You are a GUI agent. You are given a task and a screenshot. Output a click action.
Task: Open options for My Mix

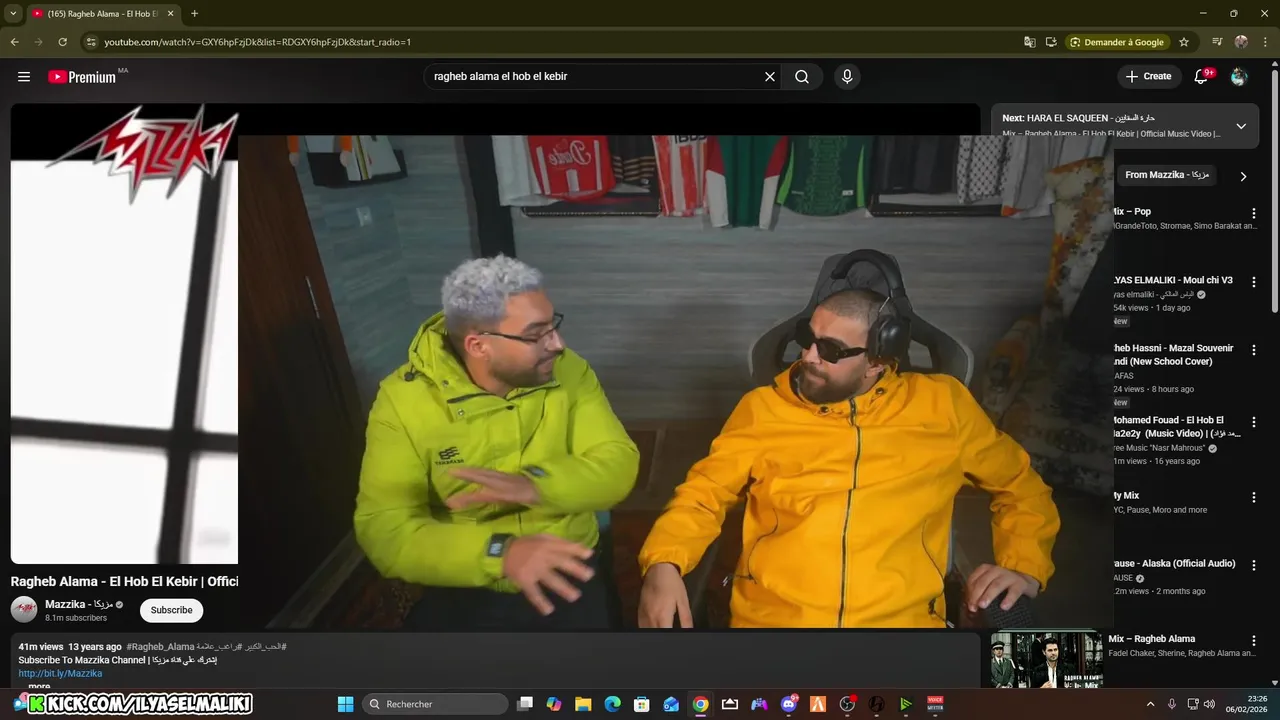[x=1254, y=497]
